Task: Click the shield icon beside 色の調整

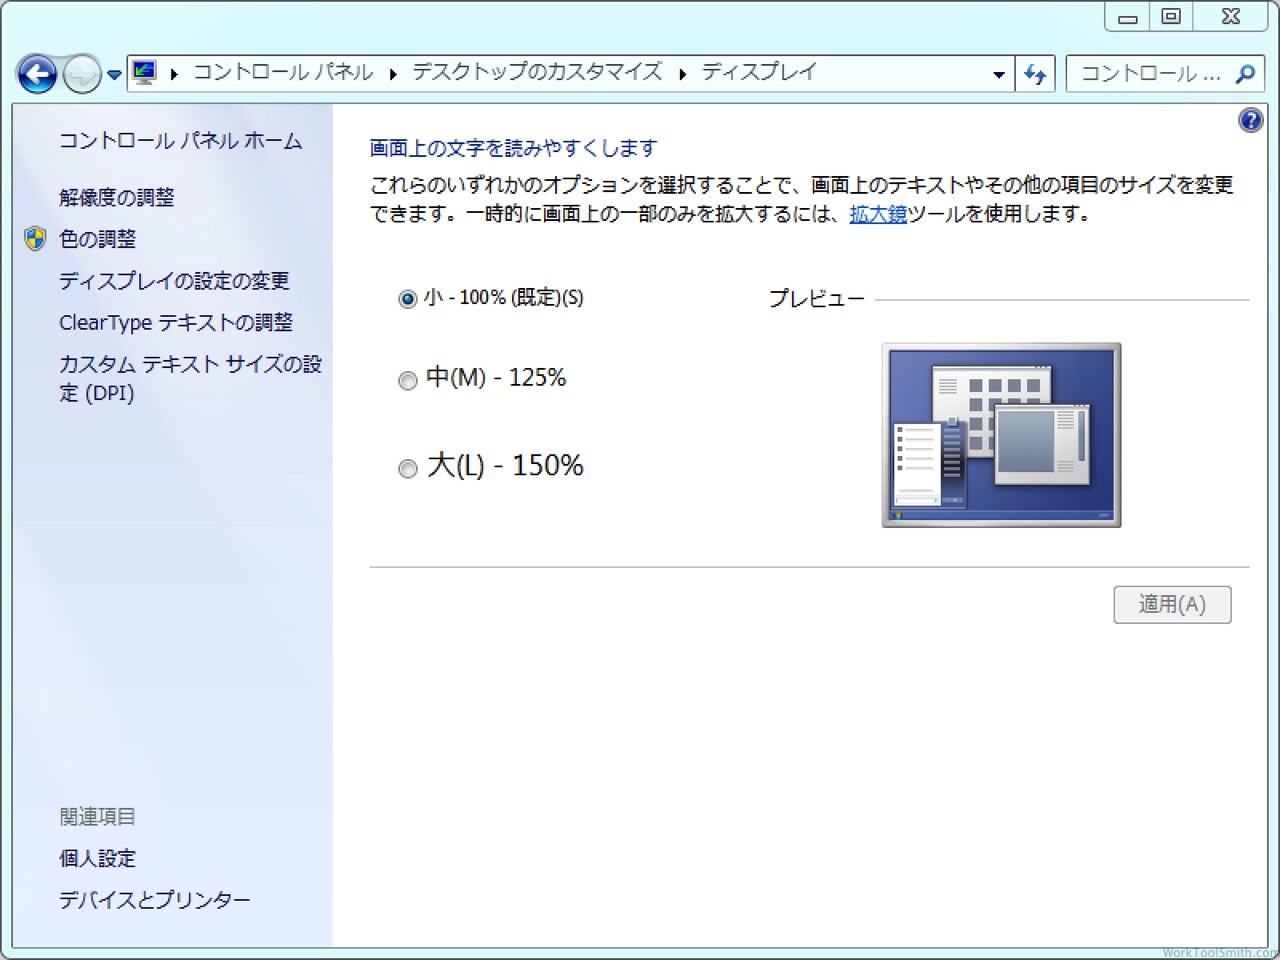Action: pos(35,238)
